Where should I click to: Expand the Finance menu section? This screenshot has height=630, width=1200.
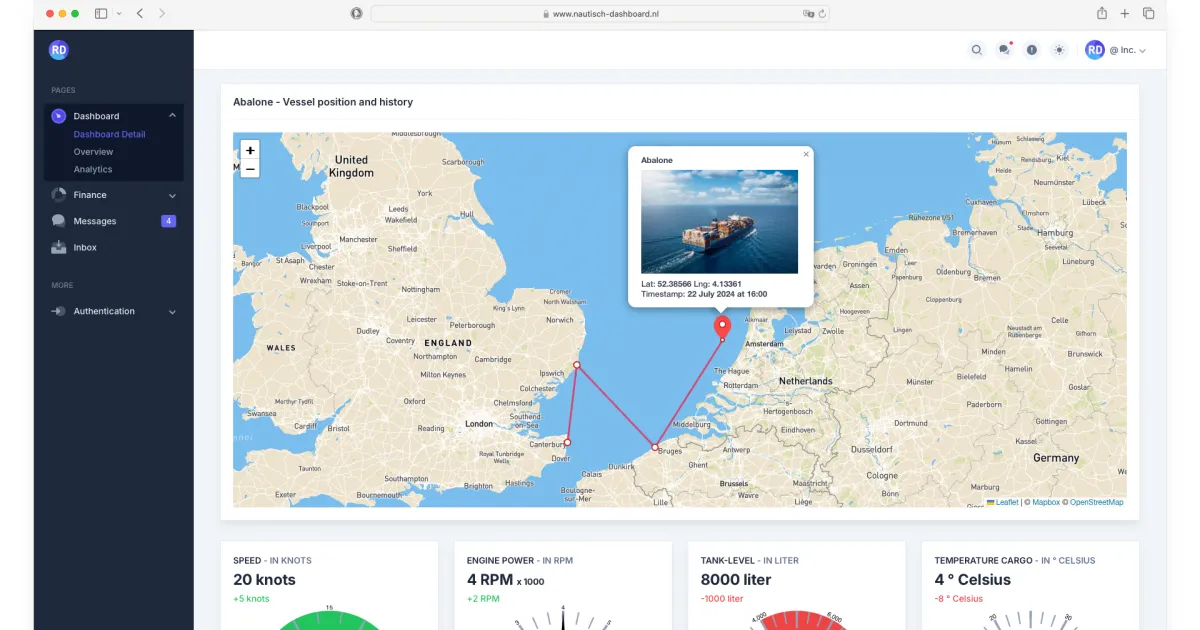tap(171, 194)
